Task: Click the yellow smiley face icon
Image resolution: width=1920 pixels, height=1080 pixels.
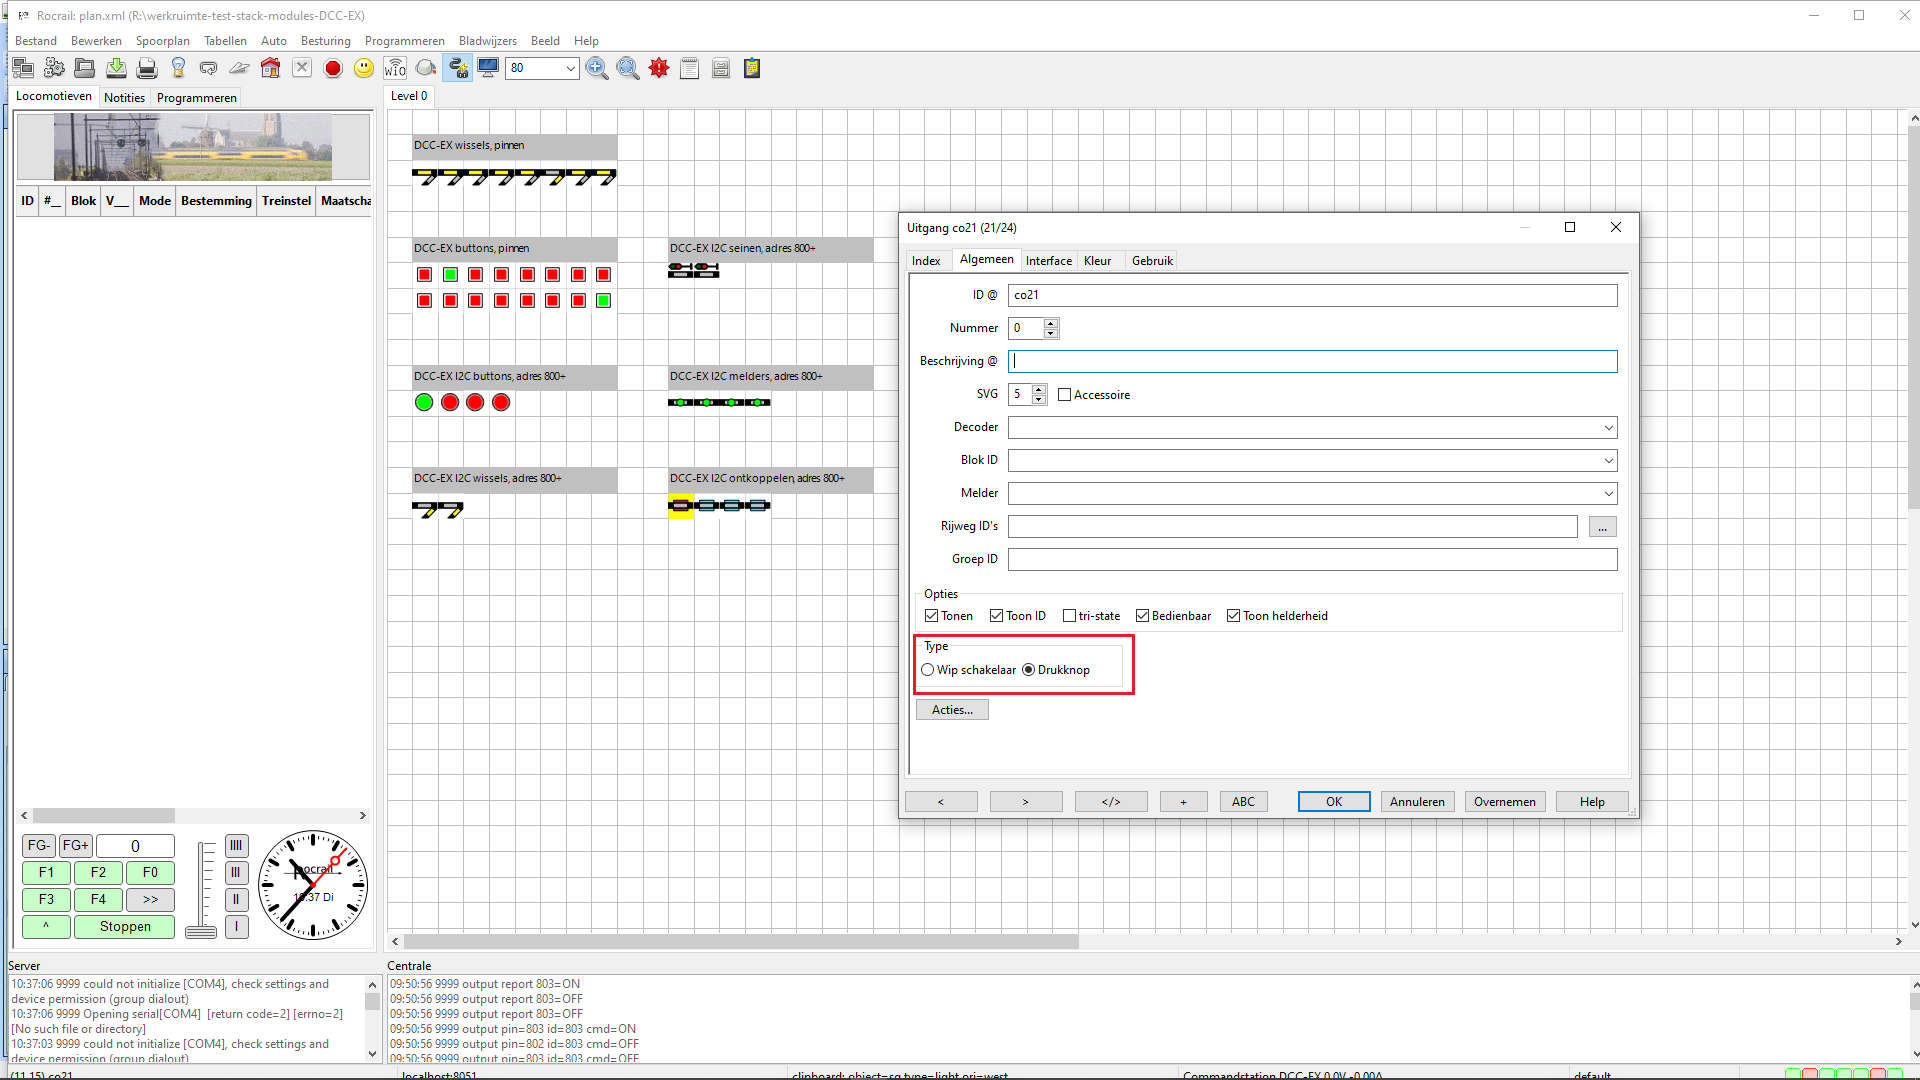Action: pos(364,68)
